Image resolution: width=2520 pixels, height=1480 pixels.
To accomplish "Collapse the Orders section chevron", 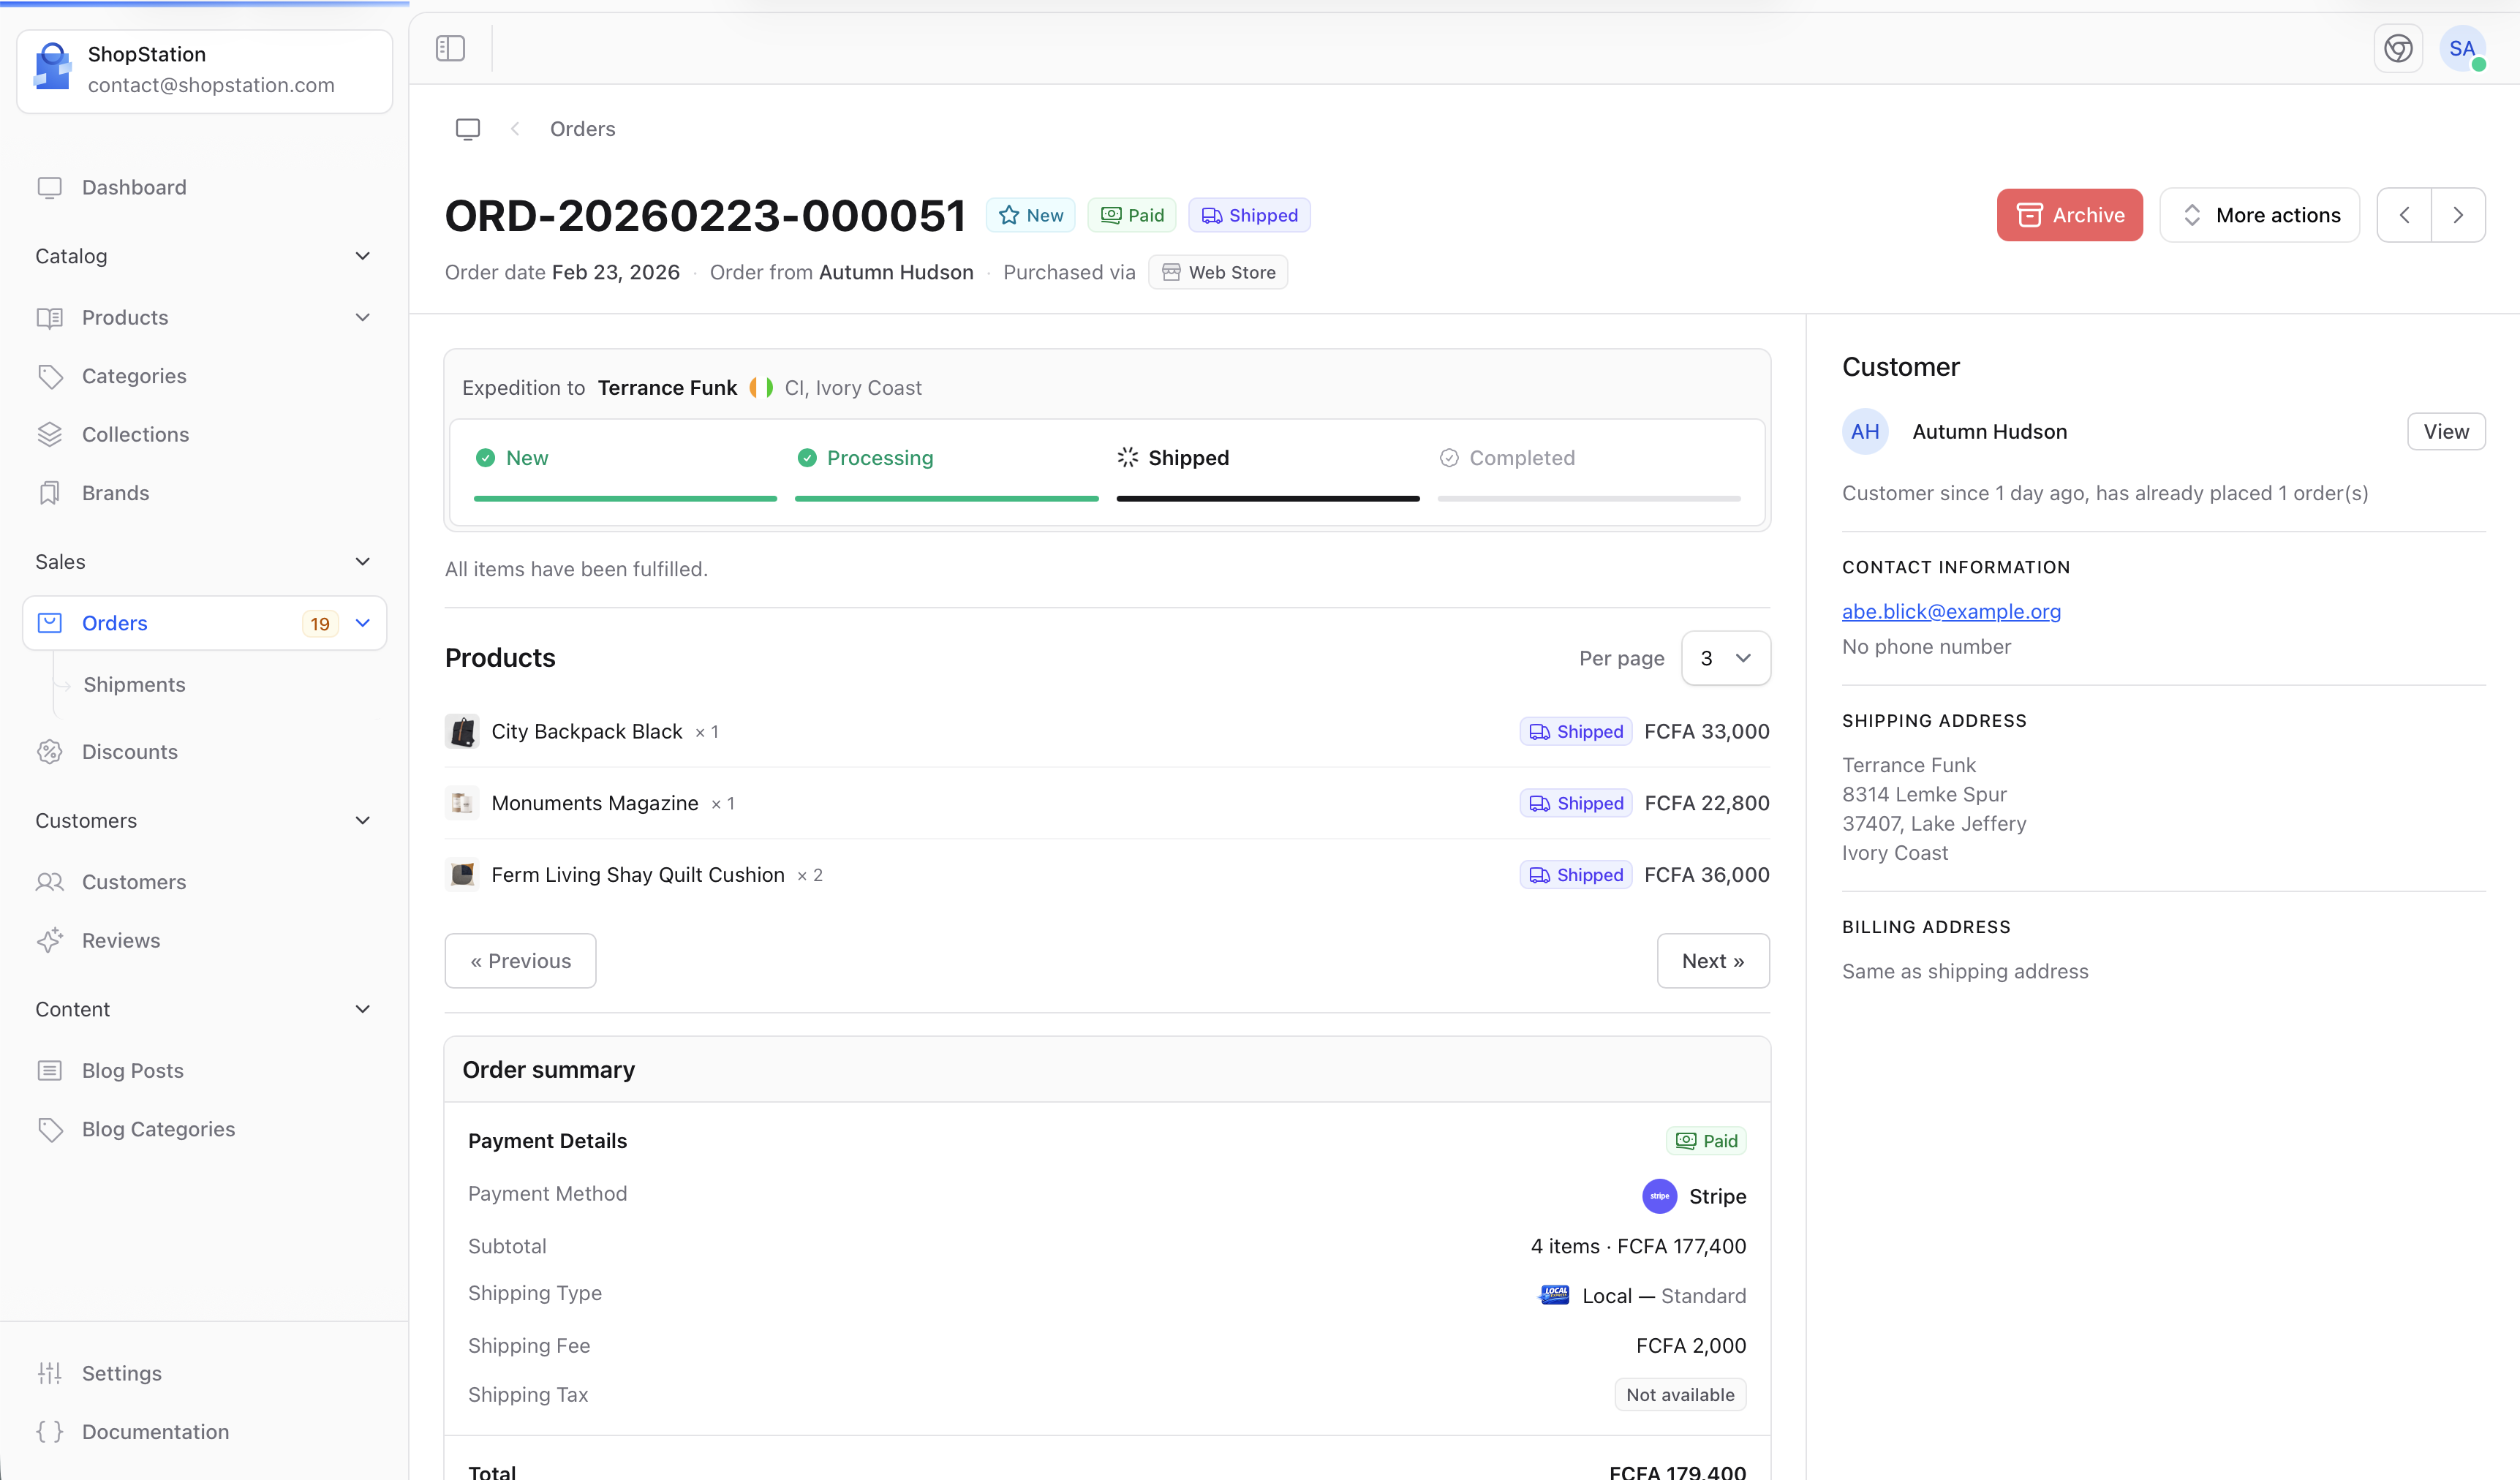I will (x=363, y=622).
